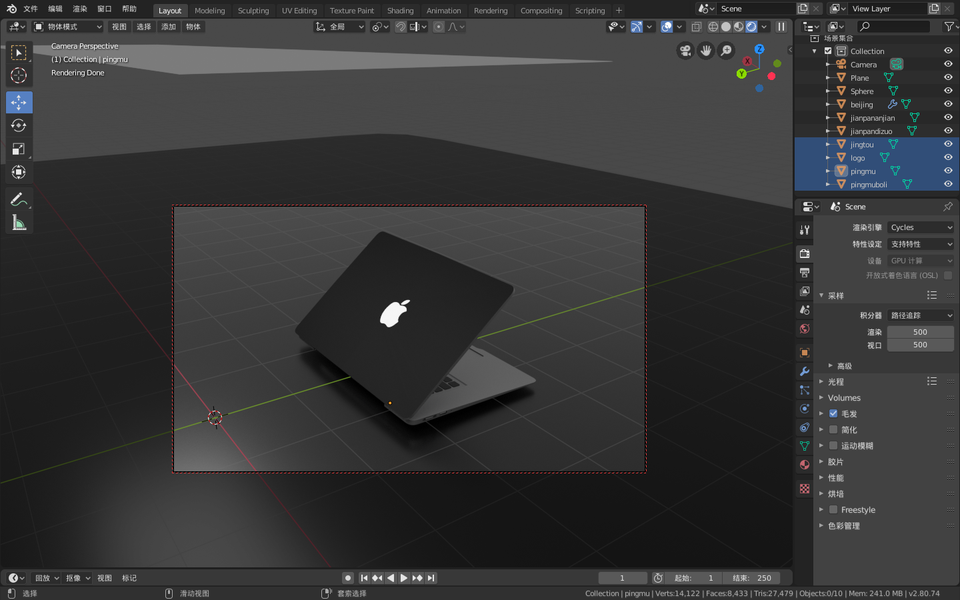
Task: Select the Scale tool
Action: (19, 149)
